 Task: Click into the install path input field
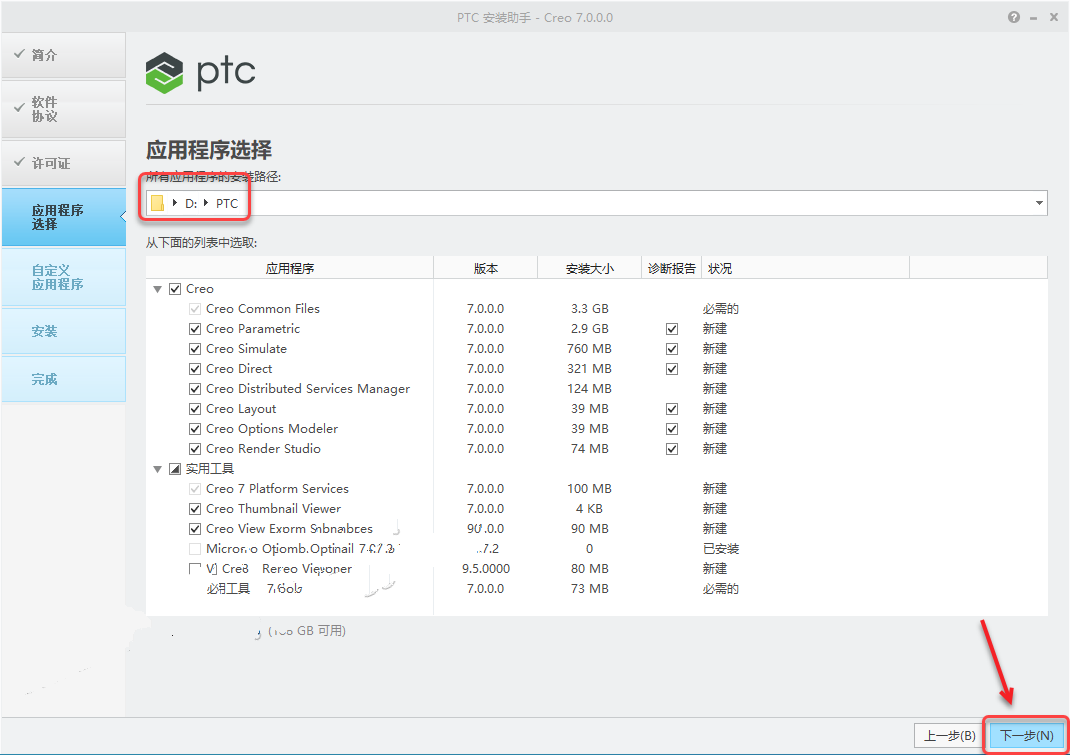(x=597, y=203)
